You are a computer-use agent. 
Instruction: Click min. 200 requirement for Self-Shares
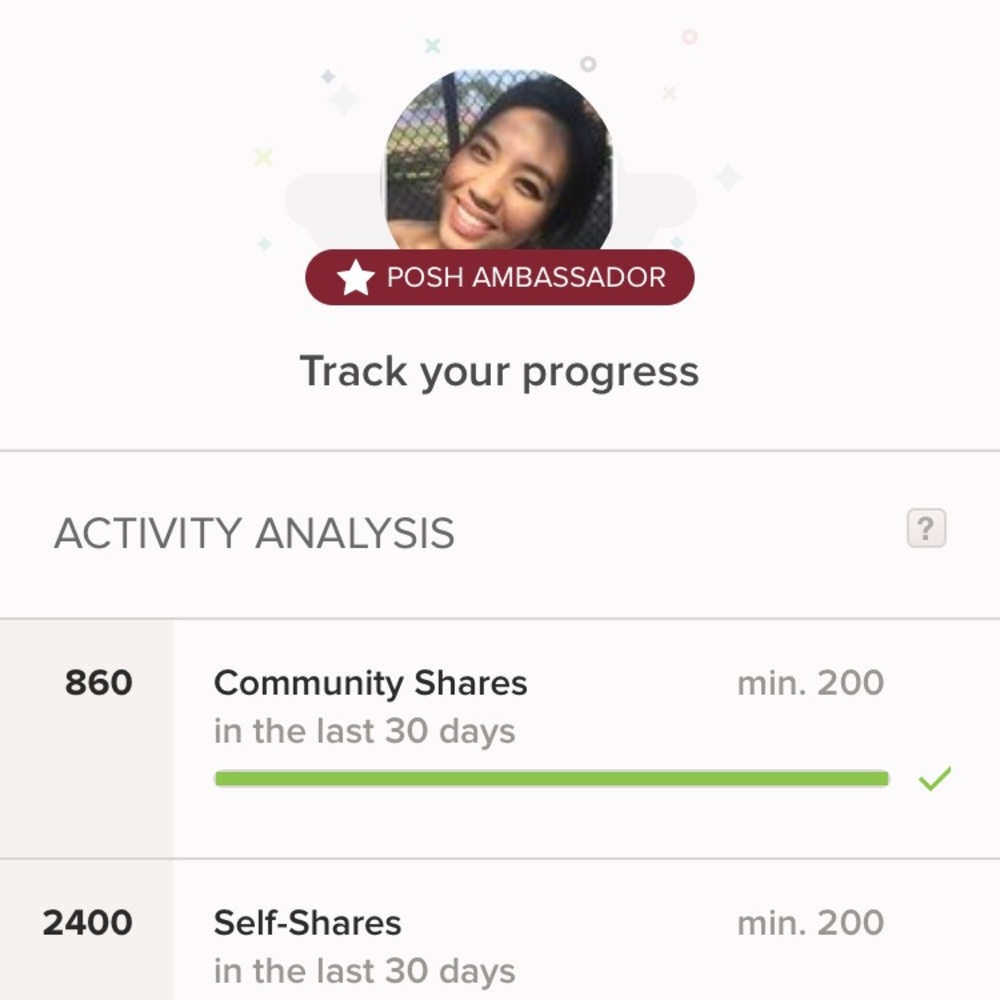tap(810, 923)
